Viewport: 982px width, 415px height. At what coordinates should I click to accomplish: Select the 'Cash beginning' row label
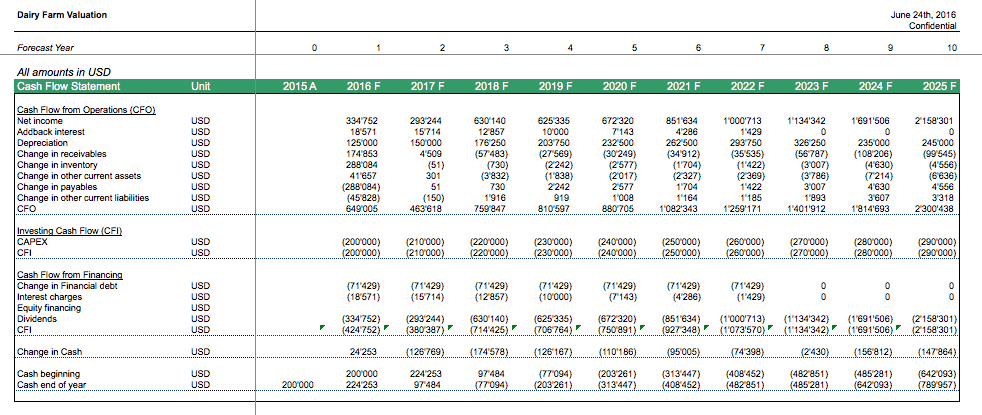pyautogui.click(x=48, y=374)
